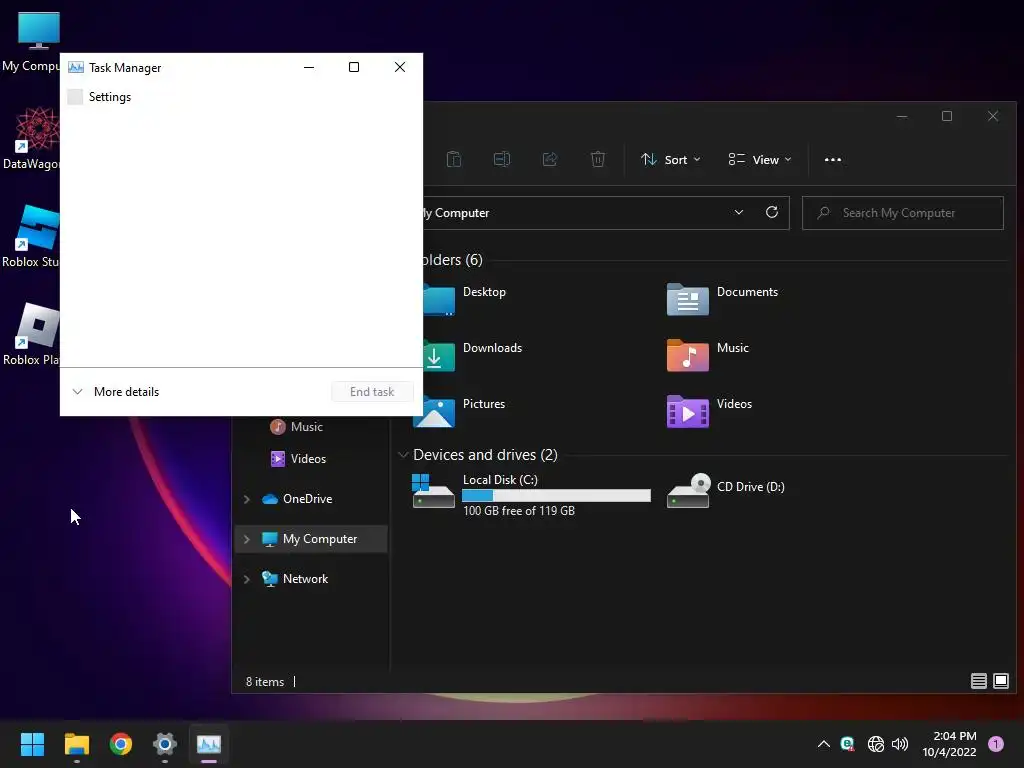Open the View dropdown in File Explorer

click(x=760, y=159)
